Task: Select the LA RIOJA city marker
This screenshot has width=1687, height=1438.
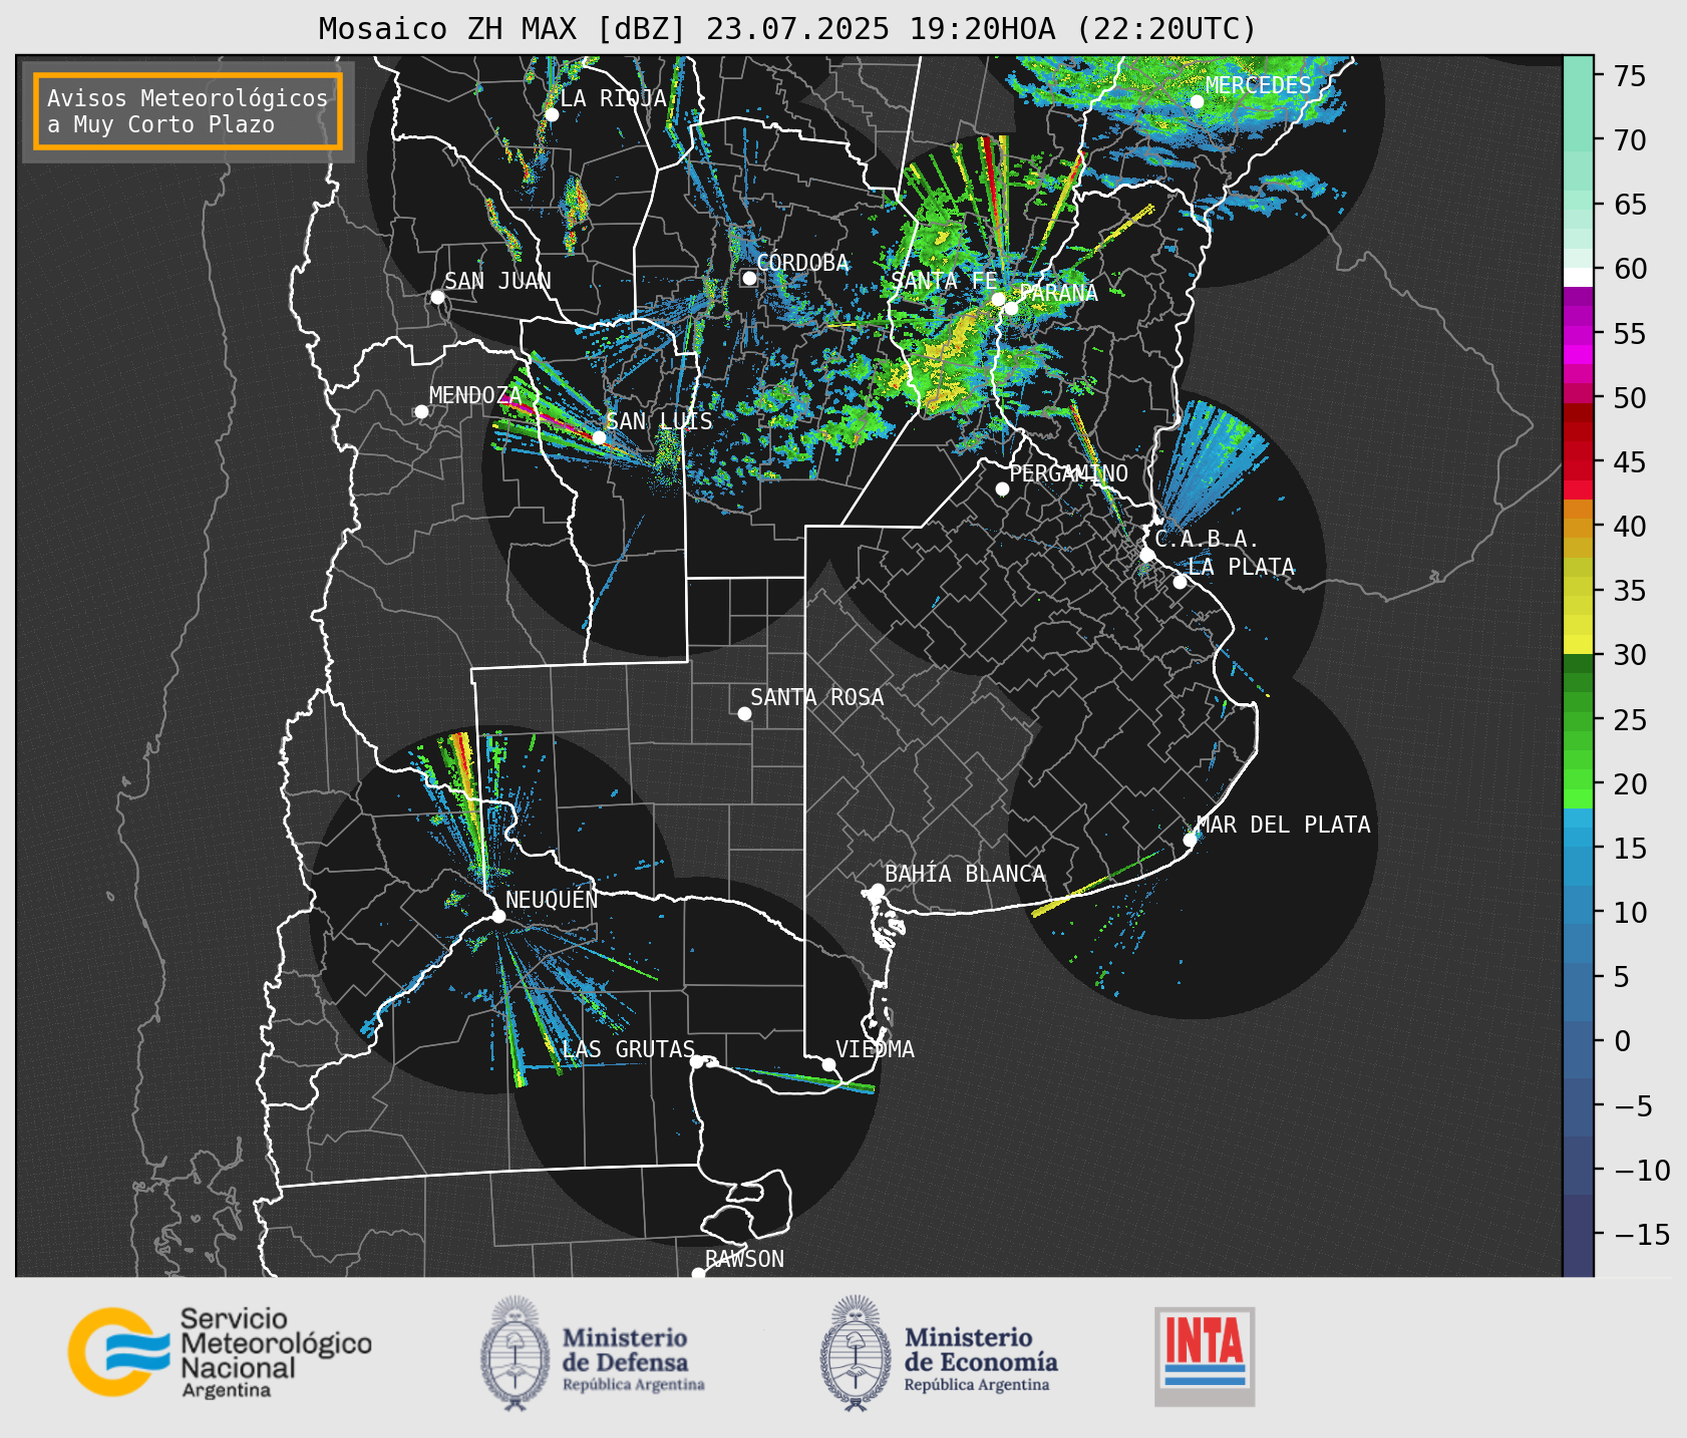Action: click(551, 115)
